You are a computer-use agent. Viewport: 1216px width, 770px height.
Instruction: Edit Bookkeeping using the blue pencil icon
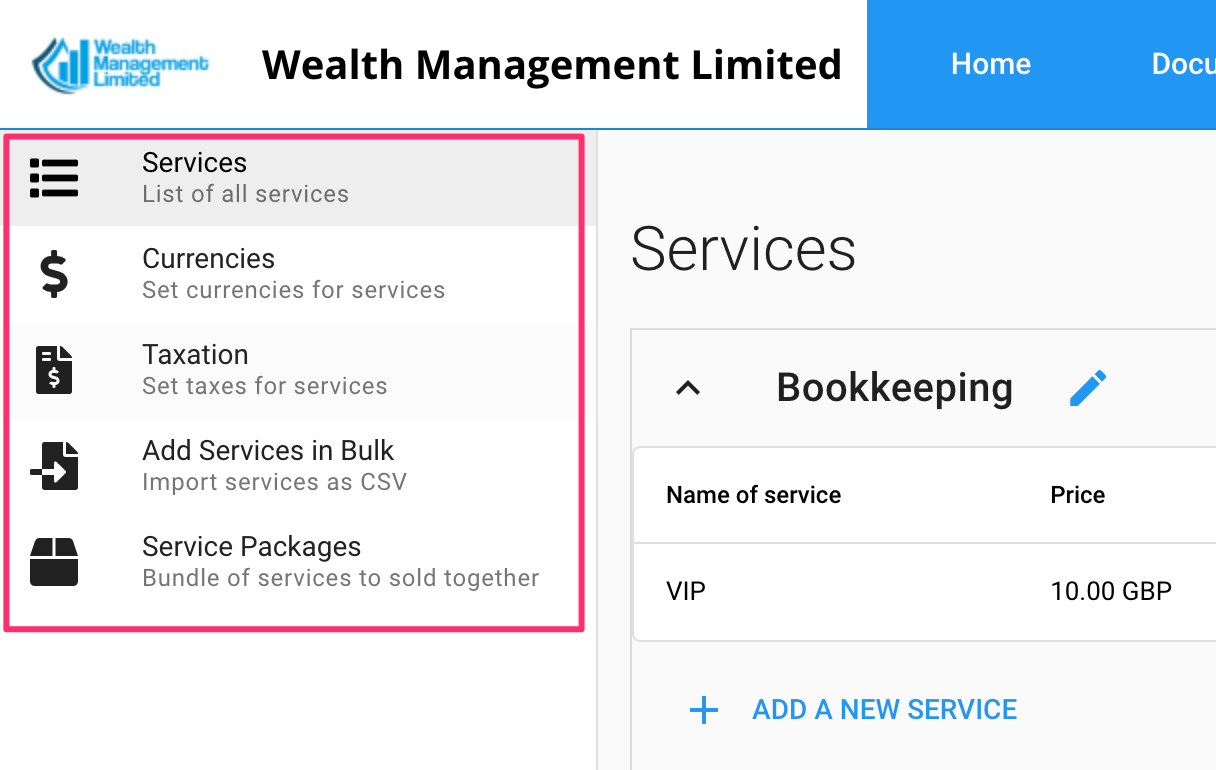[x=1089, y=387]
